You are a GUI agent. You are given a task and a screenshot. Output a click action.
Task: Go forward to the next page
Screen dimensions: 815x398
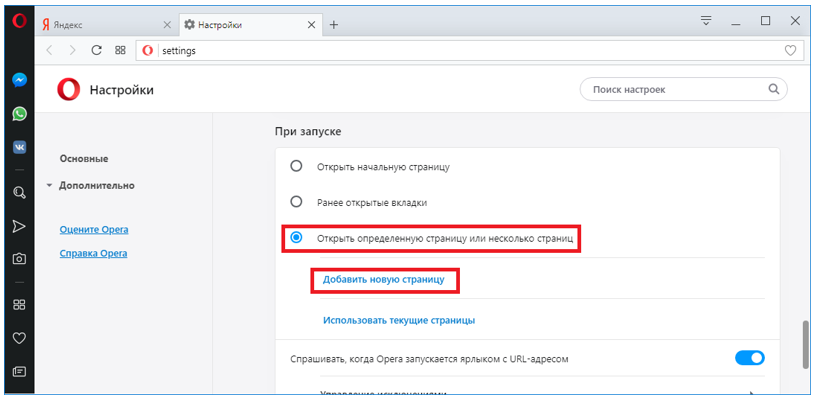72,50
